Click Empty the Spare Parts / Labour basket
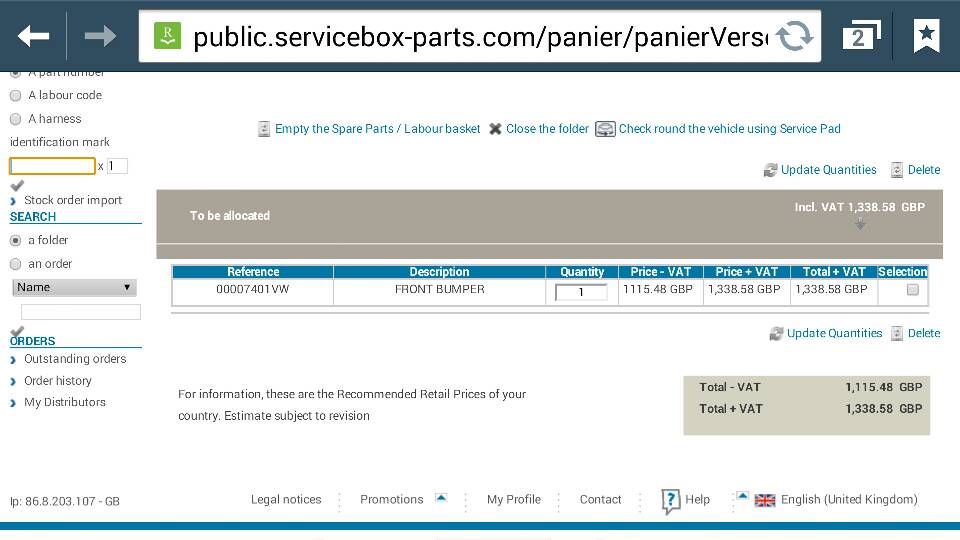This screenshot has width=960, height=540. (x=377, y=129)
